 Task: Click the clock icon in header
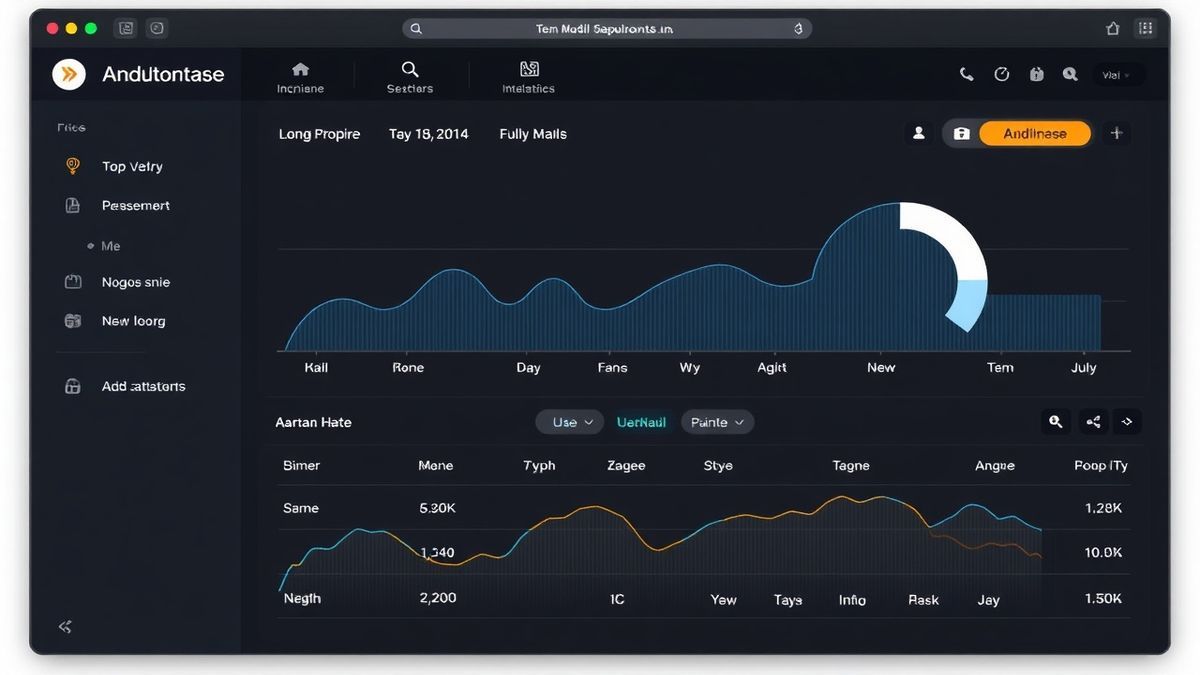point(1002,74)
